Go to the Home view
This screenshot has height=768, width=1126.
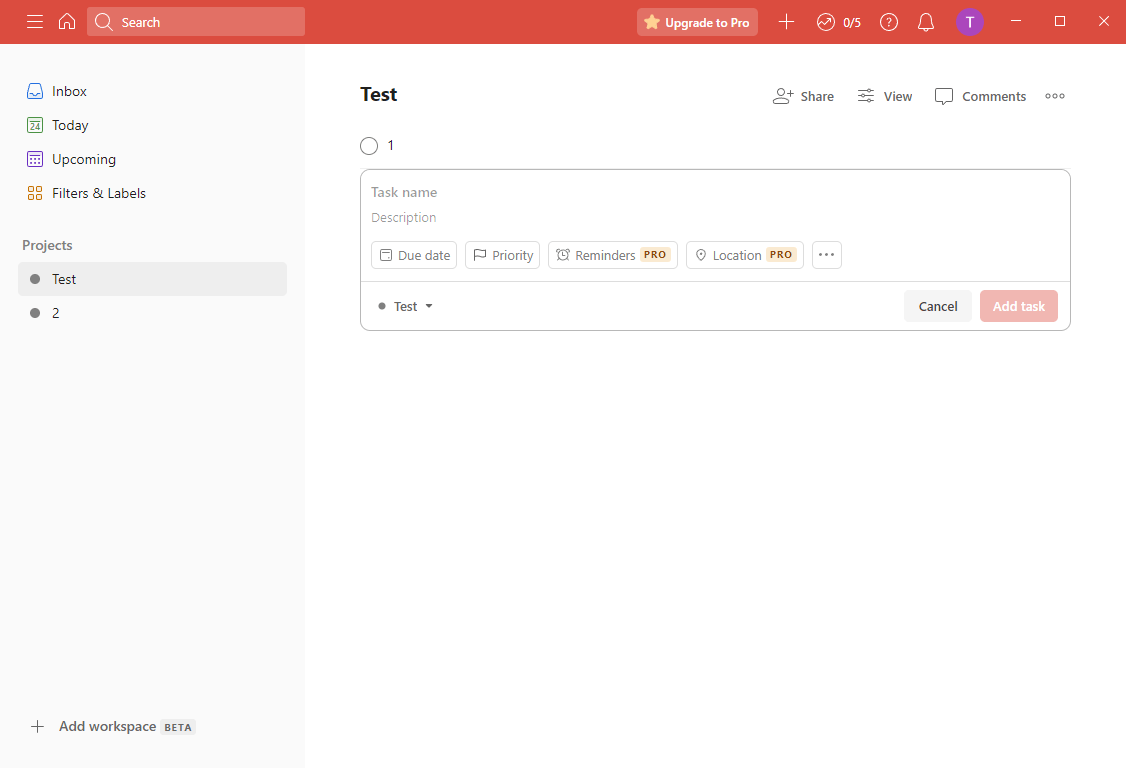67,22
